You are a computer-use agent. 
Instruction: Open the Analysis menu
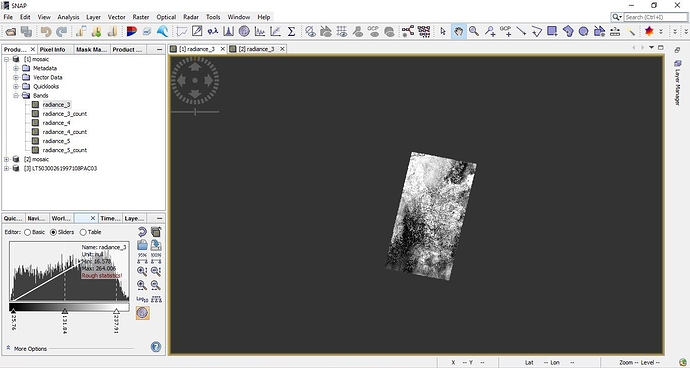coord(68,17)
